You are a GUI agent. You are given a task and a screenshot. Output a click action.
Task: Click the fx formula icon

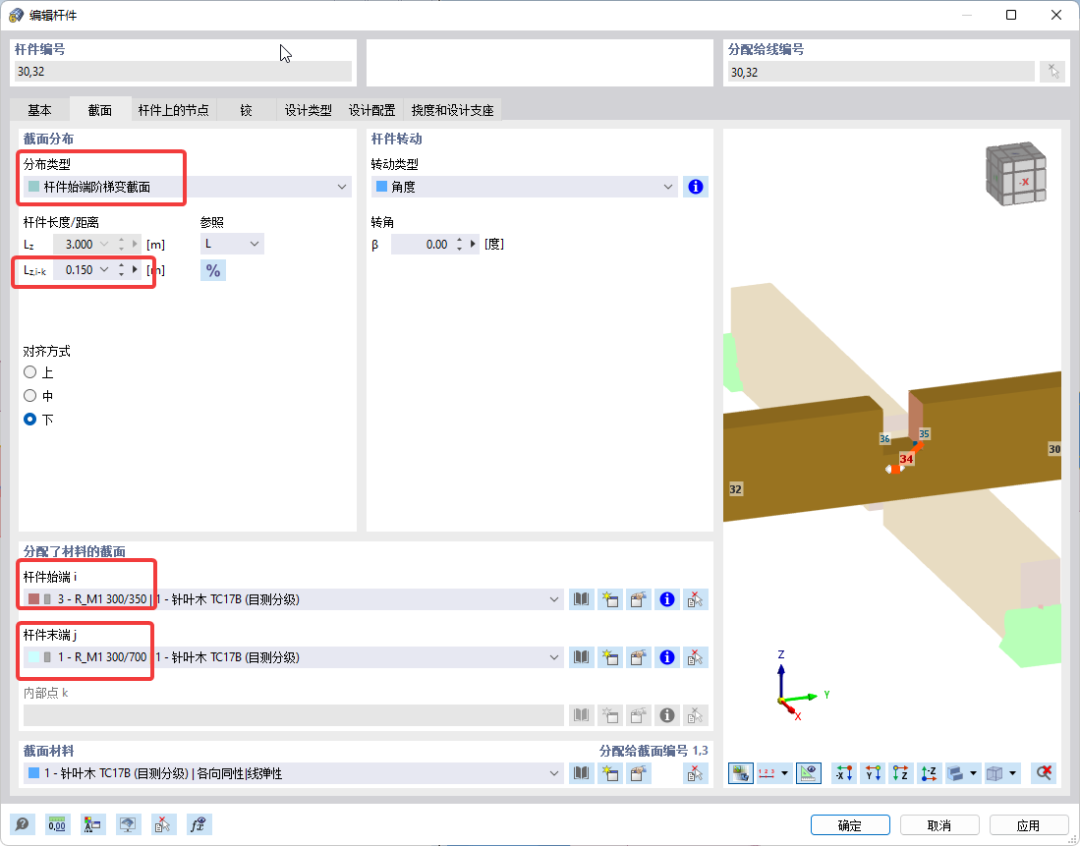[198, 824]
